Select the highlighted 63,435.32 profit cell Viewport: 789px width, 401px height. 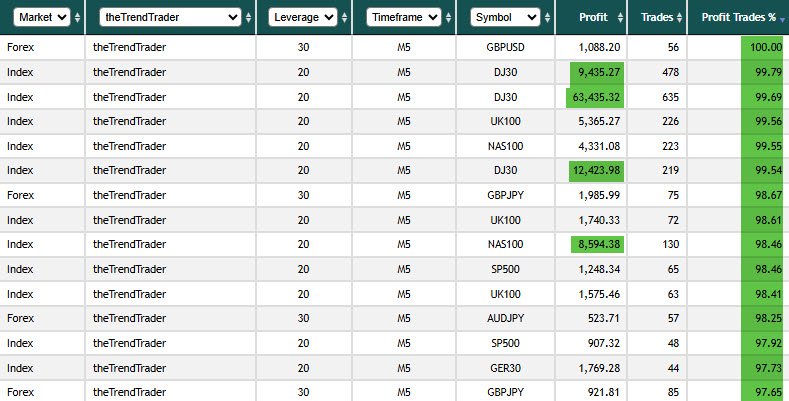click(x=595, y=97)
